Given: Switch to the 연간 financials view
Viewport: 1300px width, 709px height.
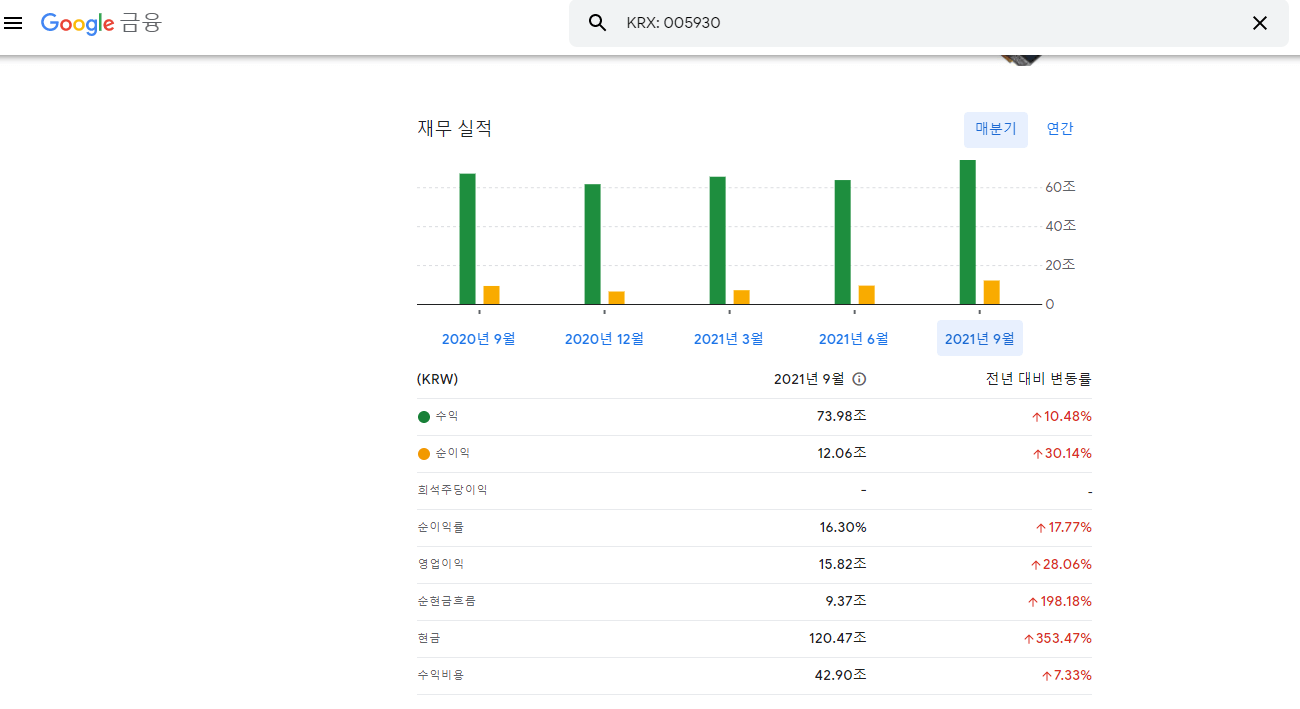Looking at the screenshot, I should point(1060,129).
